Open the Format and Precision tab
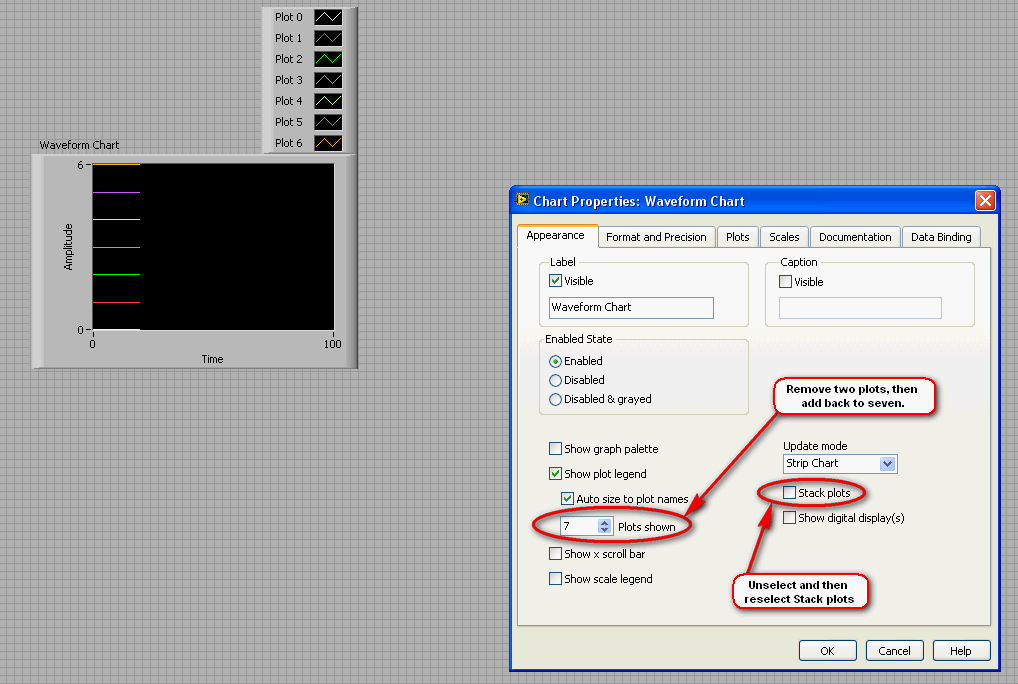The image size is (1018, 684). click(656, 237)
